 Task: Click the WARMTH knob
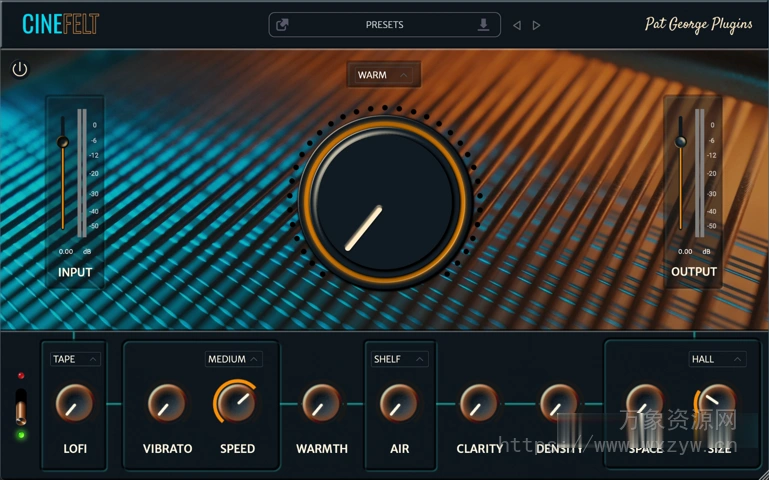(321, 404)
